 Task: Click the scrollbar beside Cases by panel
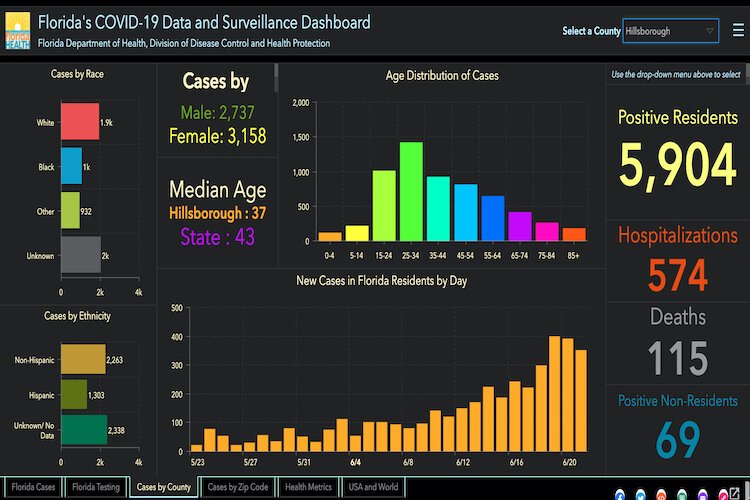tap(276, 78)
